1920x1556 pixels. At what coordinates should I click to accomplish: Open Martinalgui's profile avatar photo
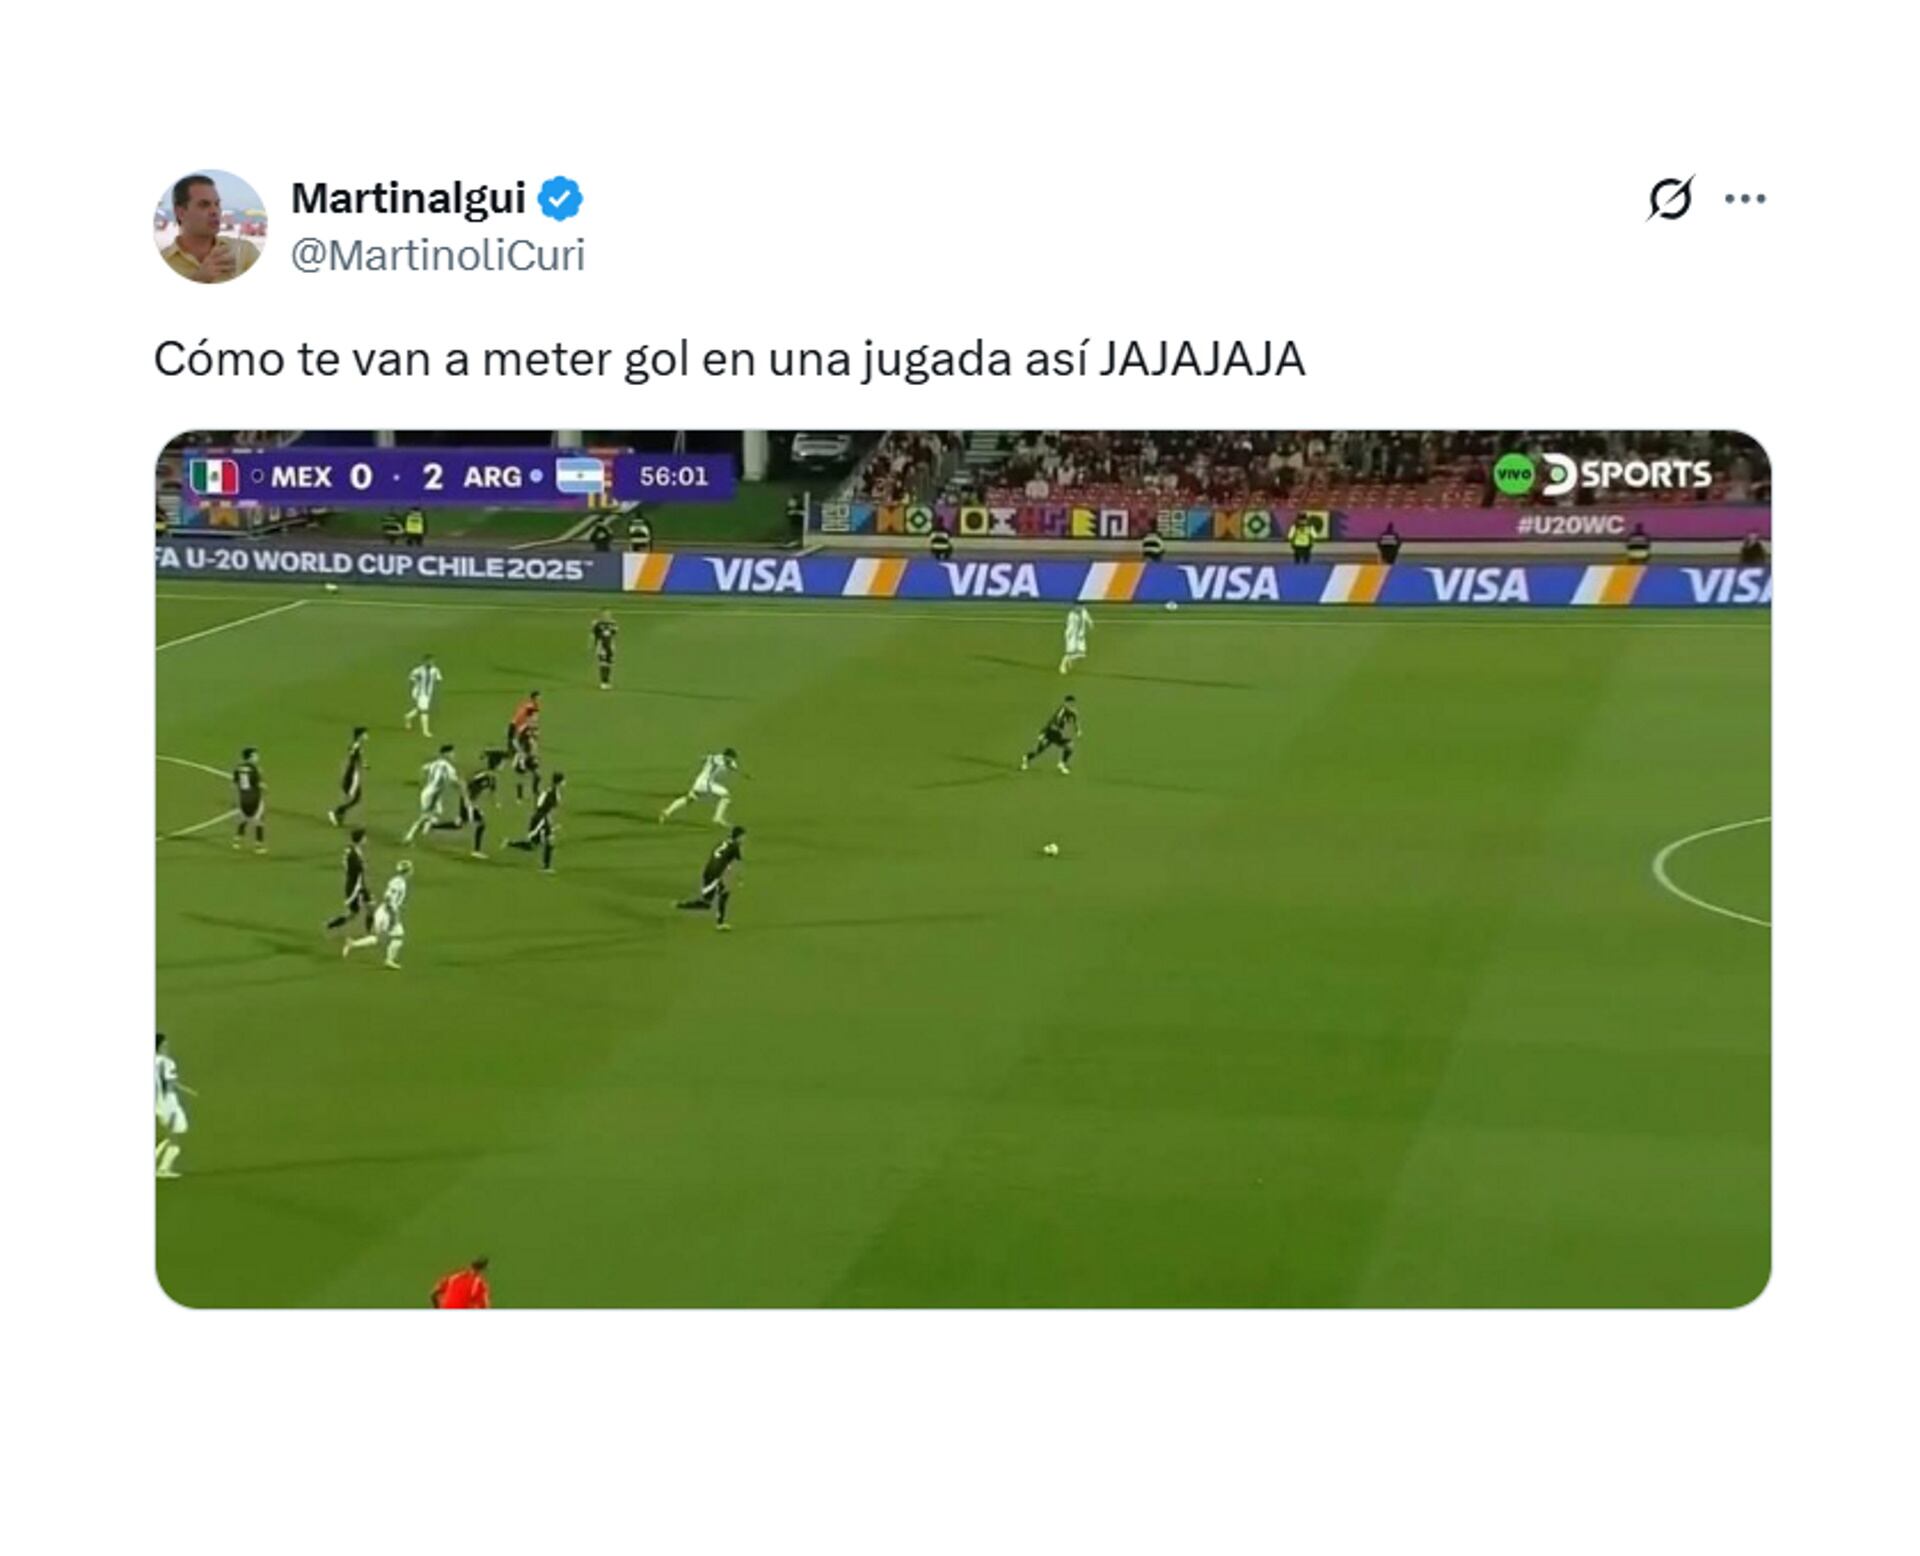point(210,226)
